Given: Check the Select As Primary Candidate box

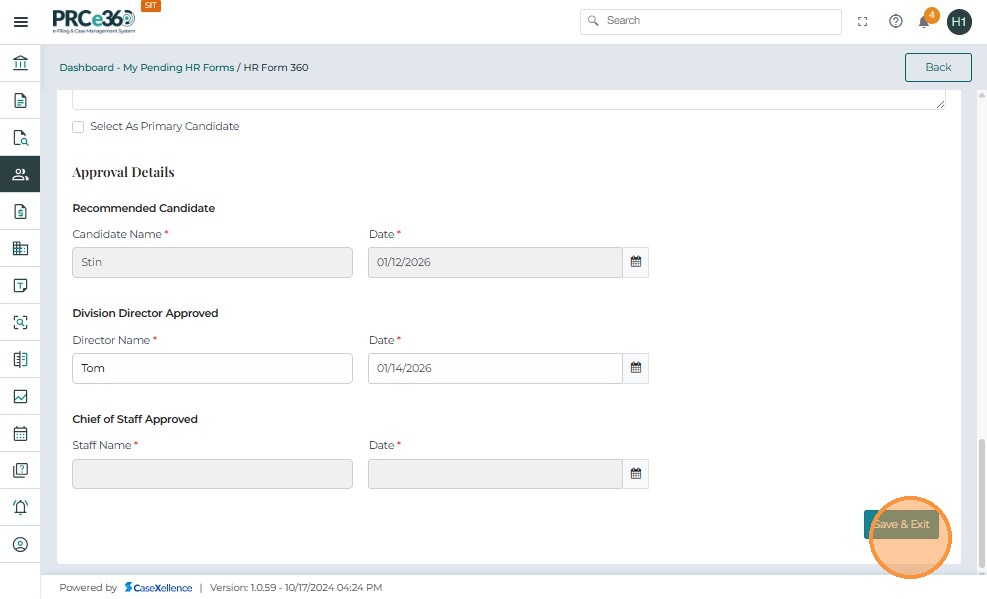Looking at the screenshot, I should [78, 127].
